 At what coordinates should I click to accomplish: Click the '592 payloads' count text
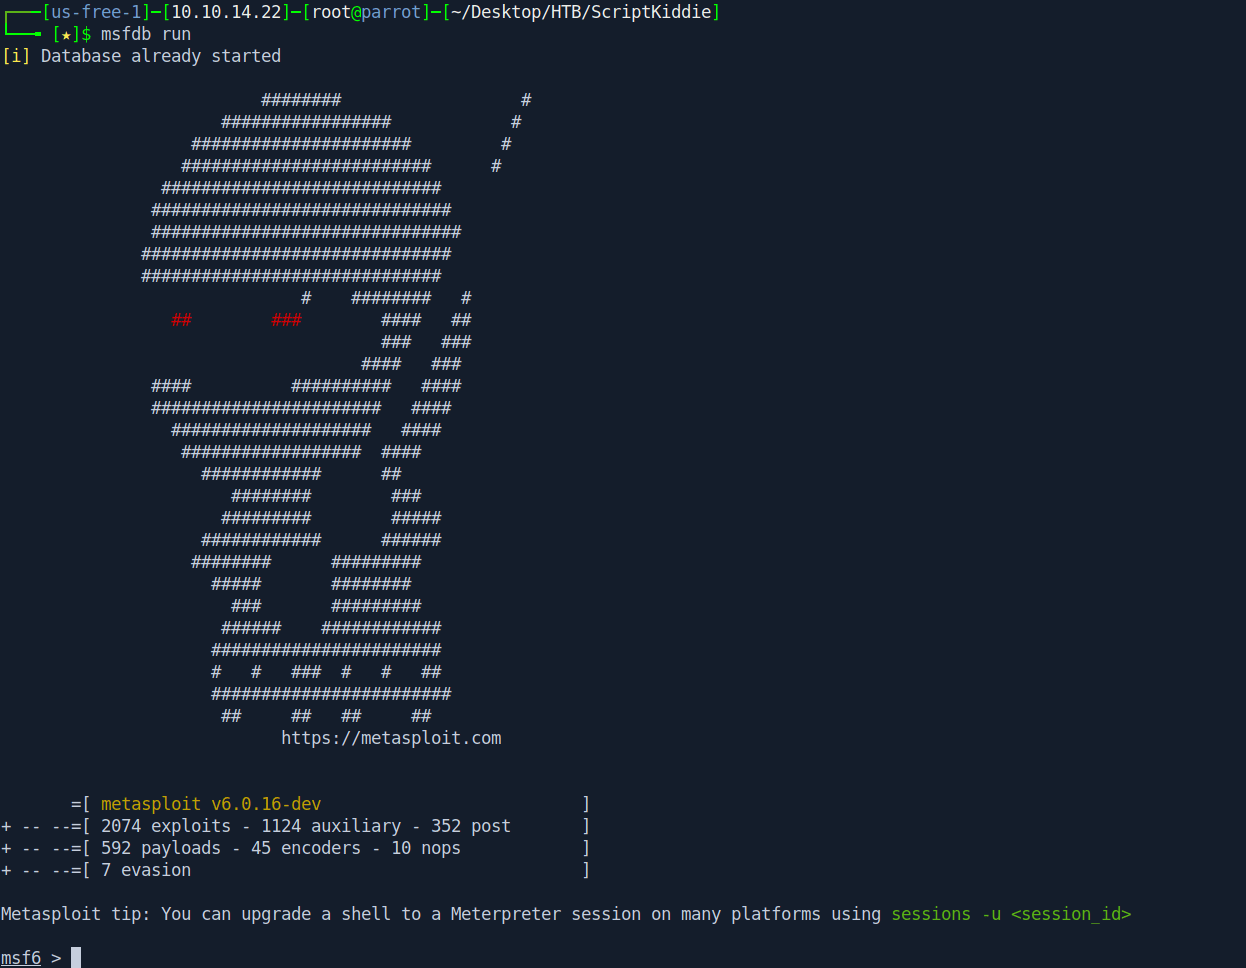tap(161, 848)
